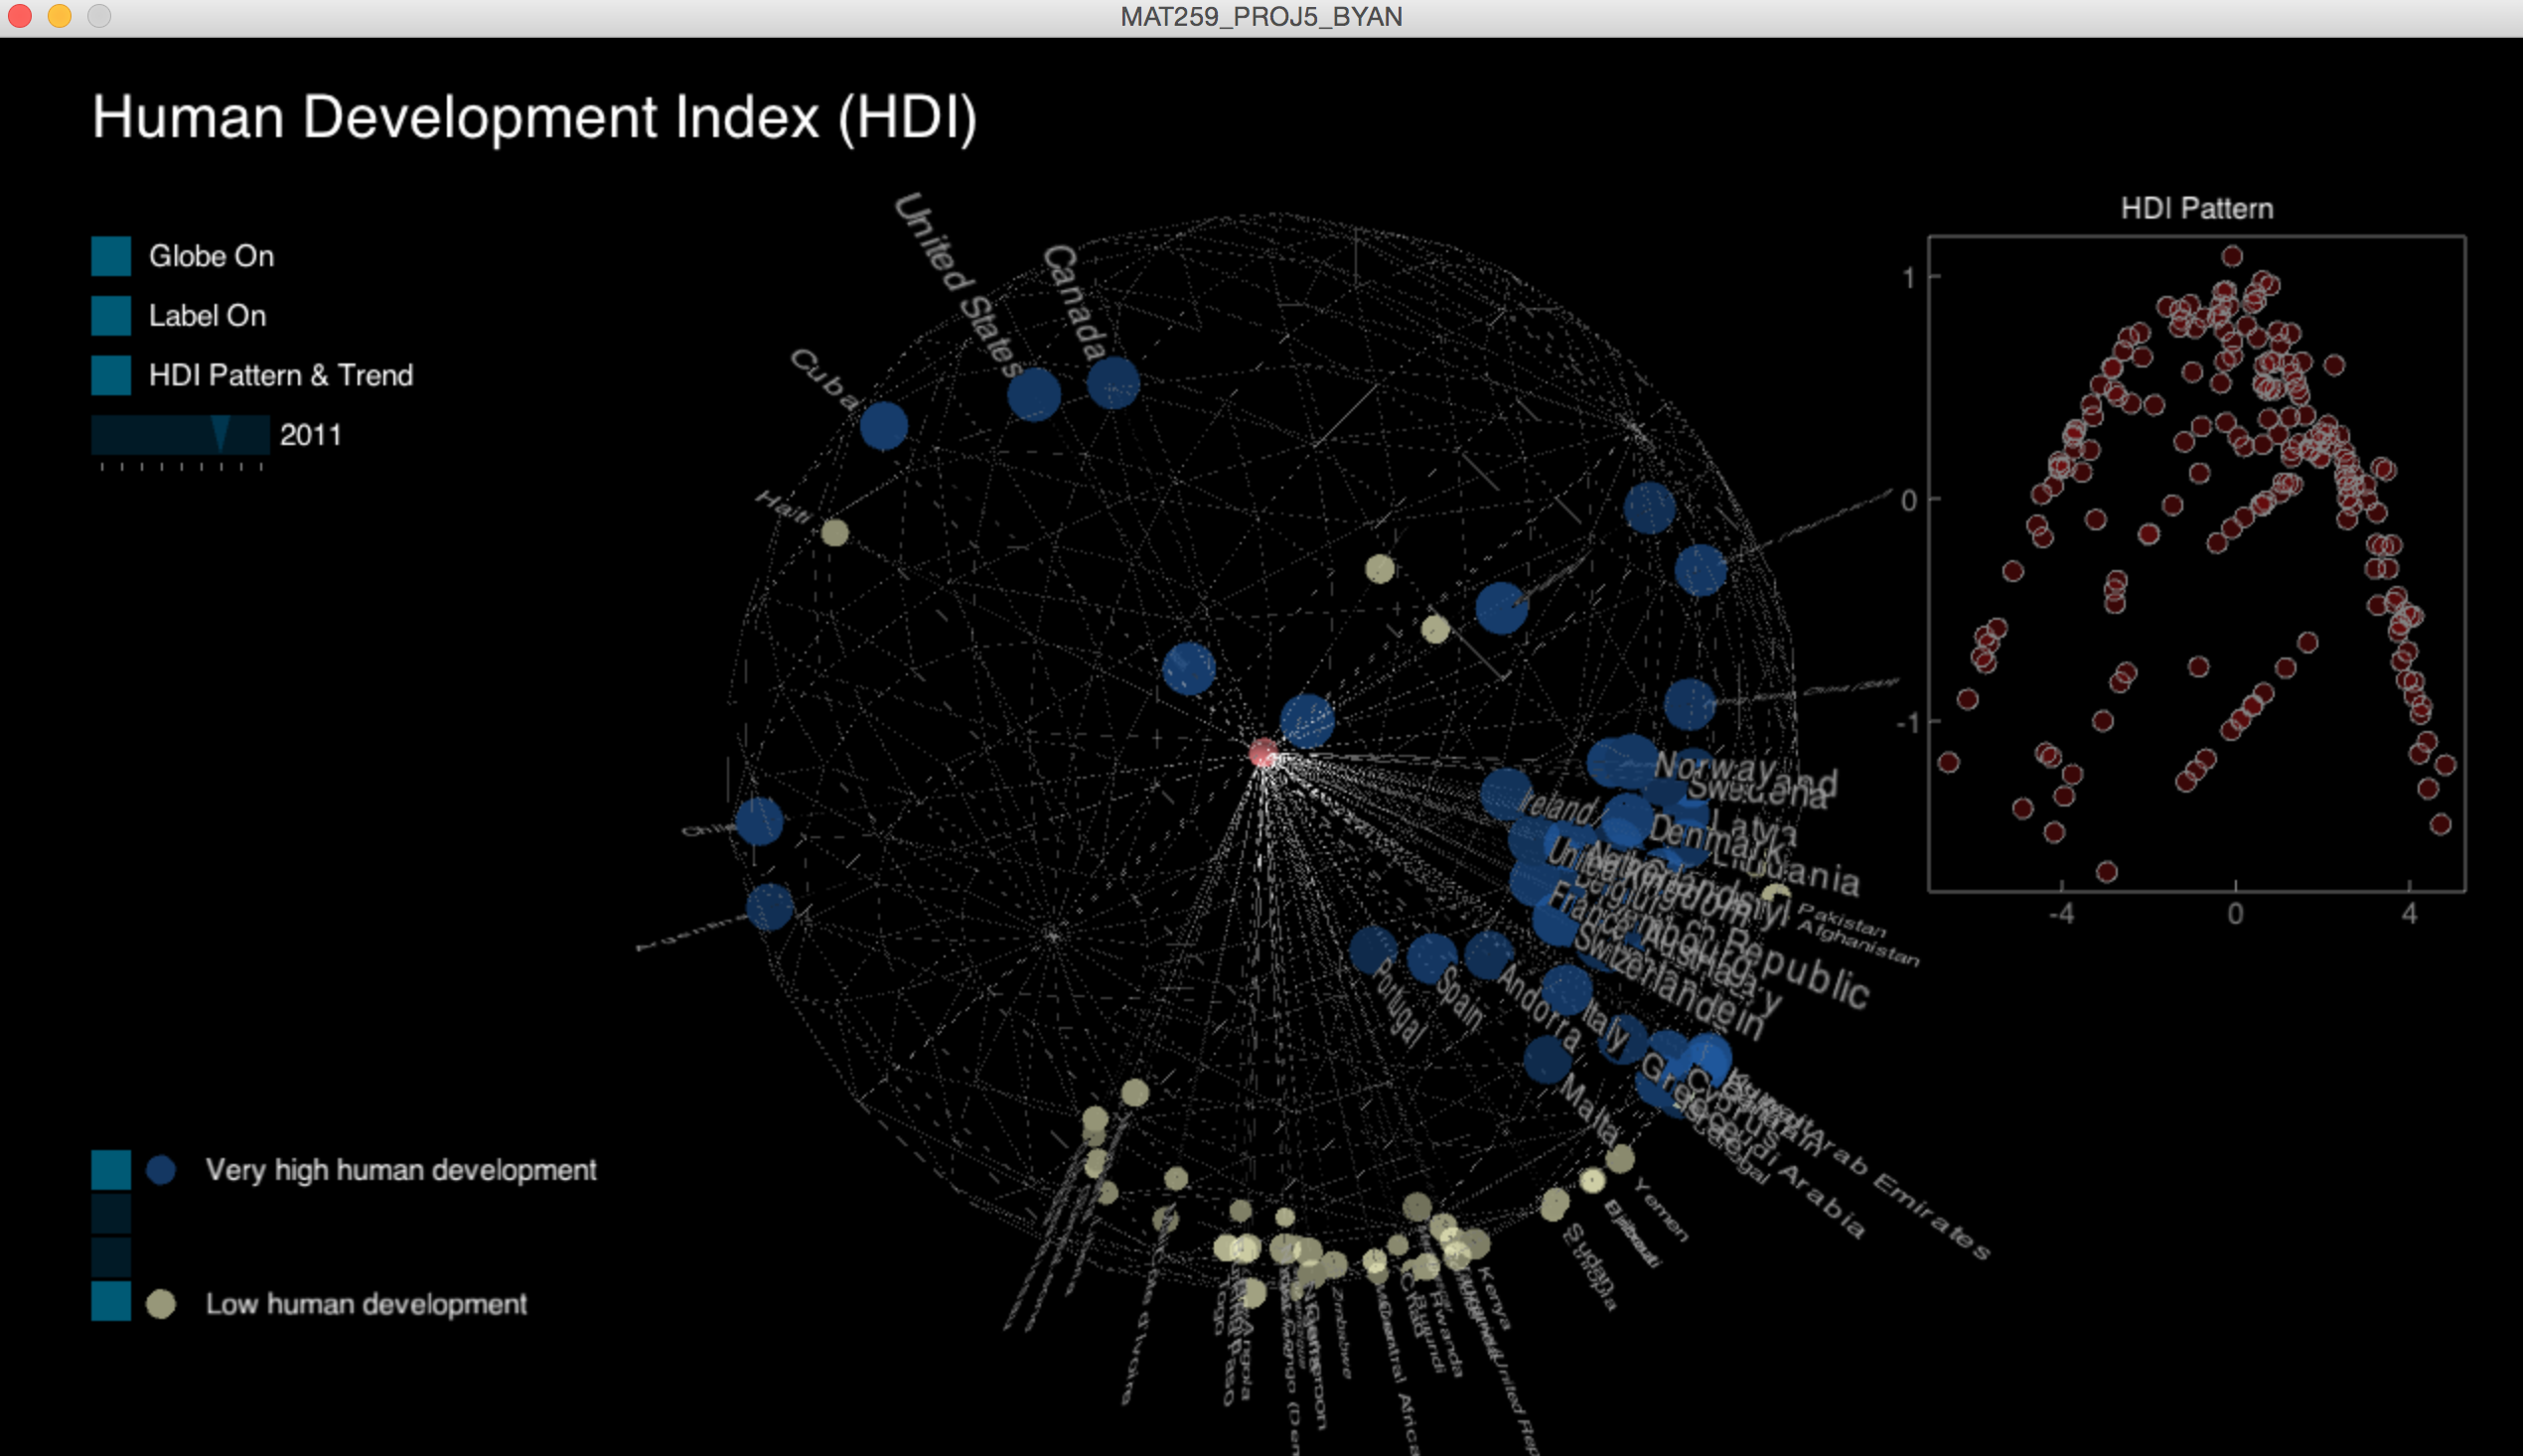Select the Portugal blue node

coord(1373,950)
